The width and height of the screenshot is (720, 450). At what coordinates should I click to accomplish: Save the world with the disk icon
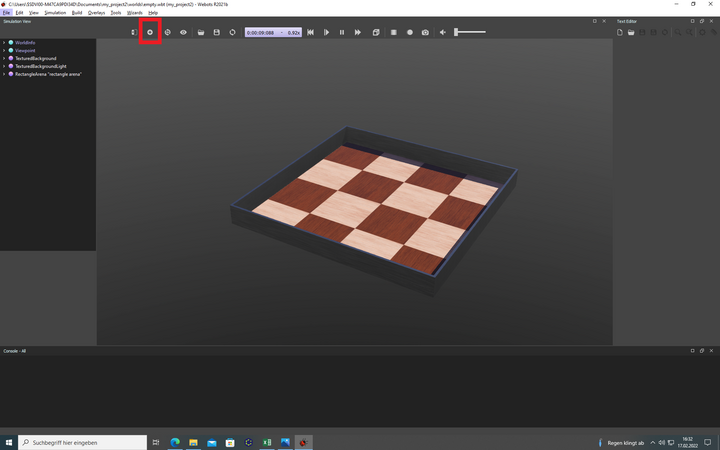(x=216, y=32)
